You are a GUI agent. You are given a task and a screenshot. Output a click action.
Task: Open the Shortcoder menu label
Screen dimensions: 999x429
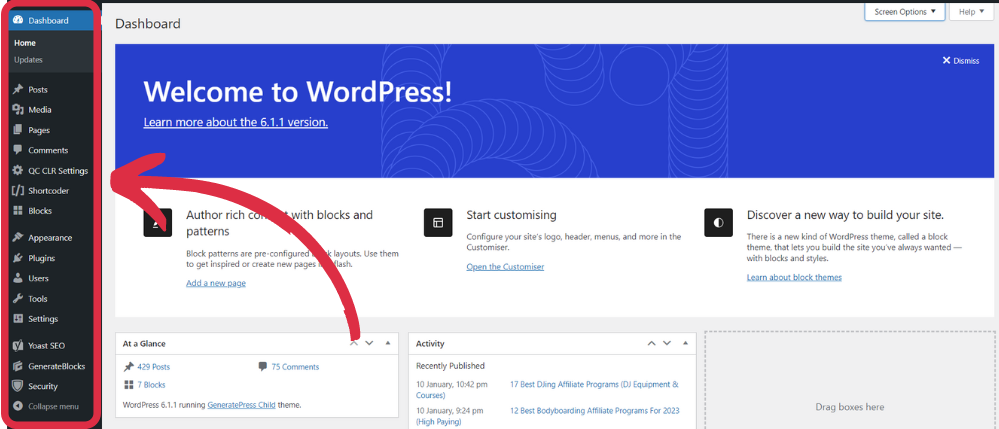point(48,191)
